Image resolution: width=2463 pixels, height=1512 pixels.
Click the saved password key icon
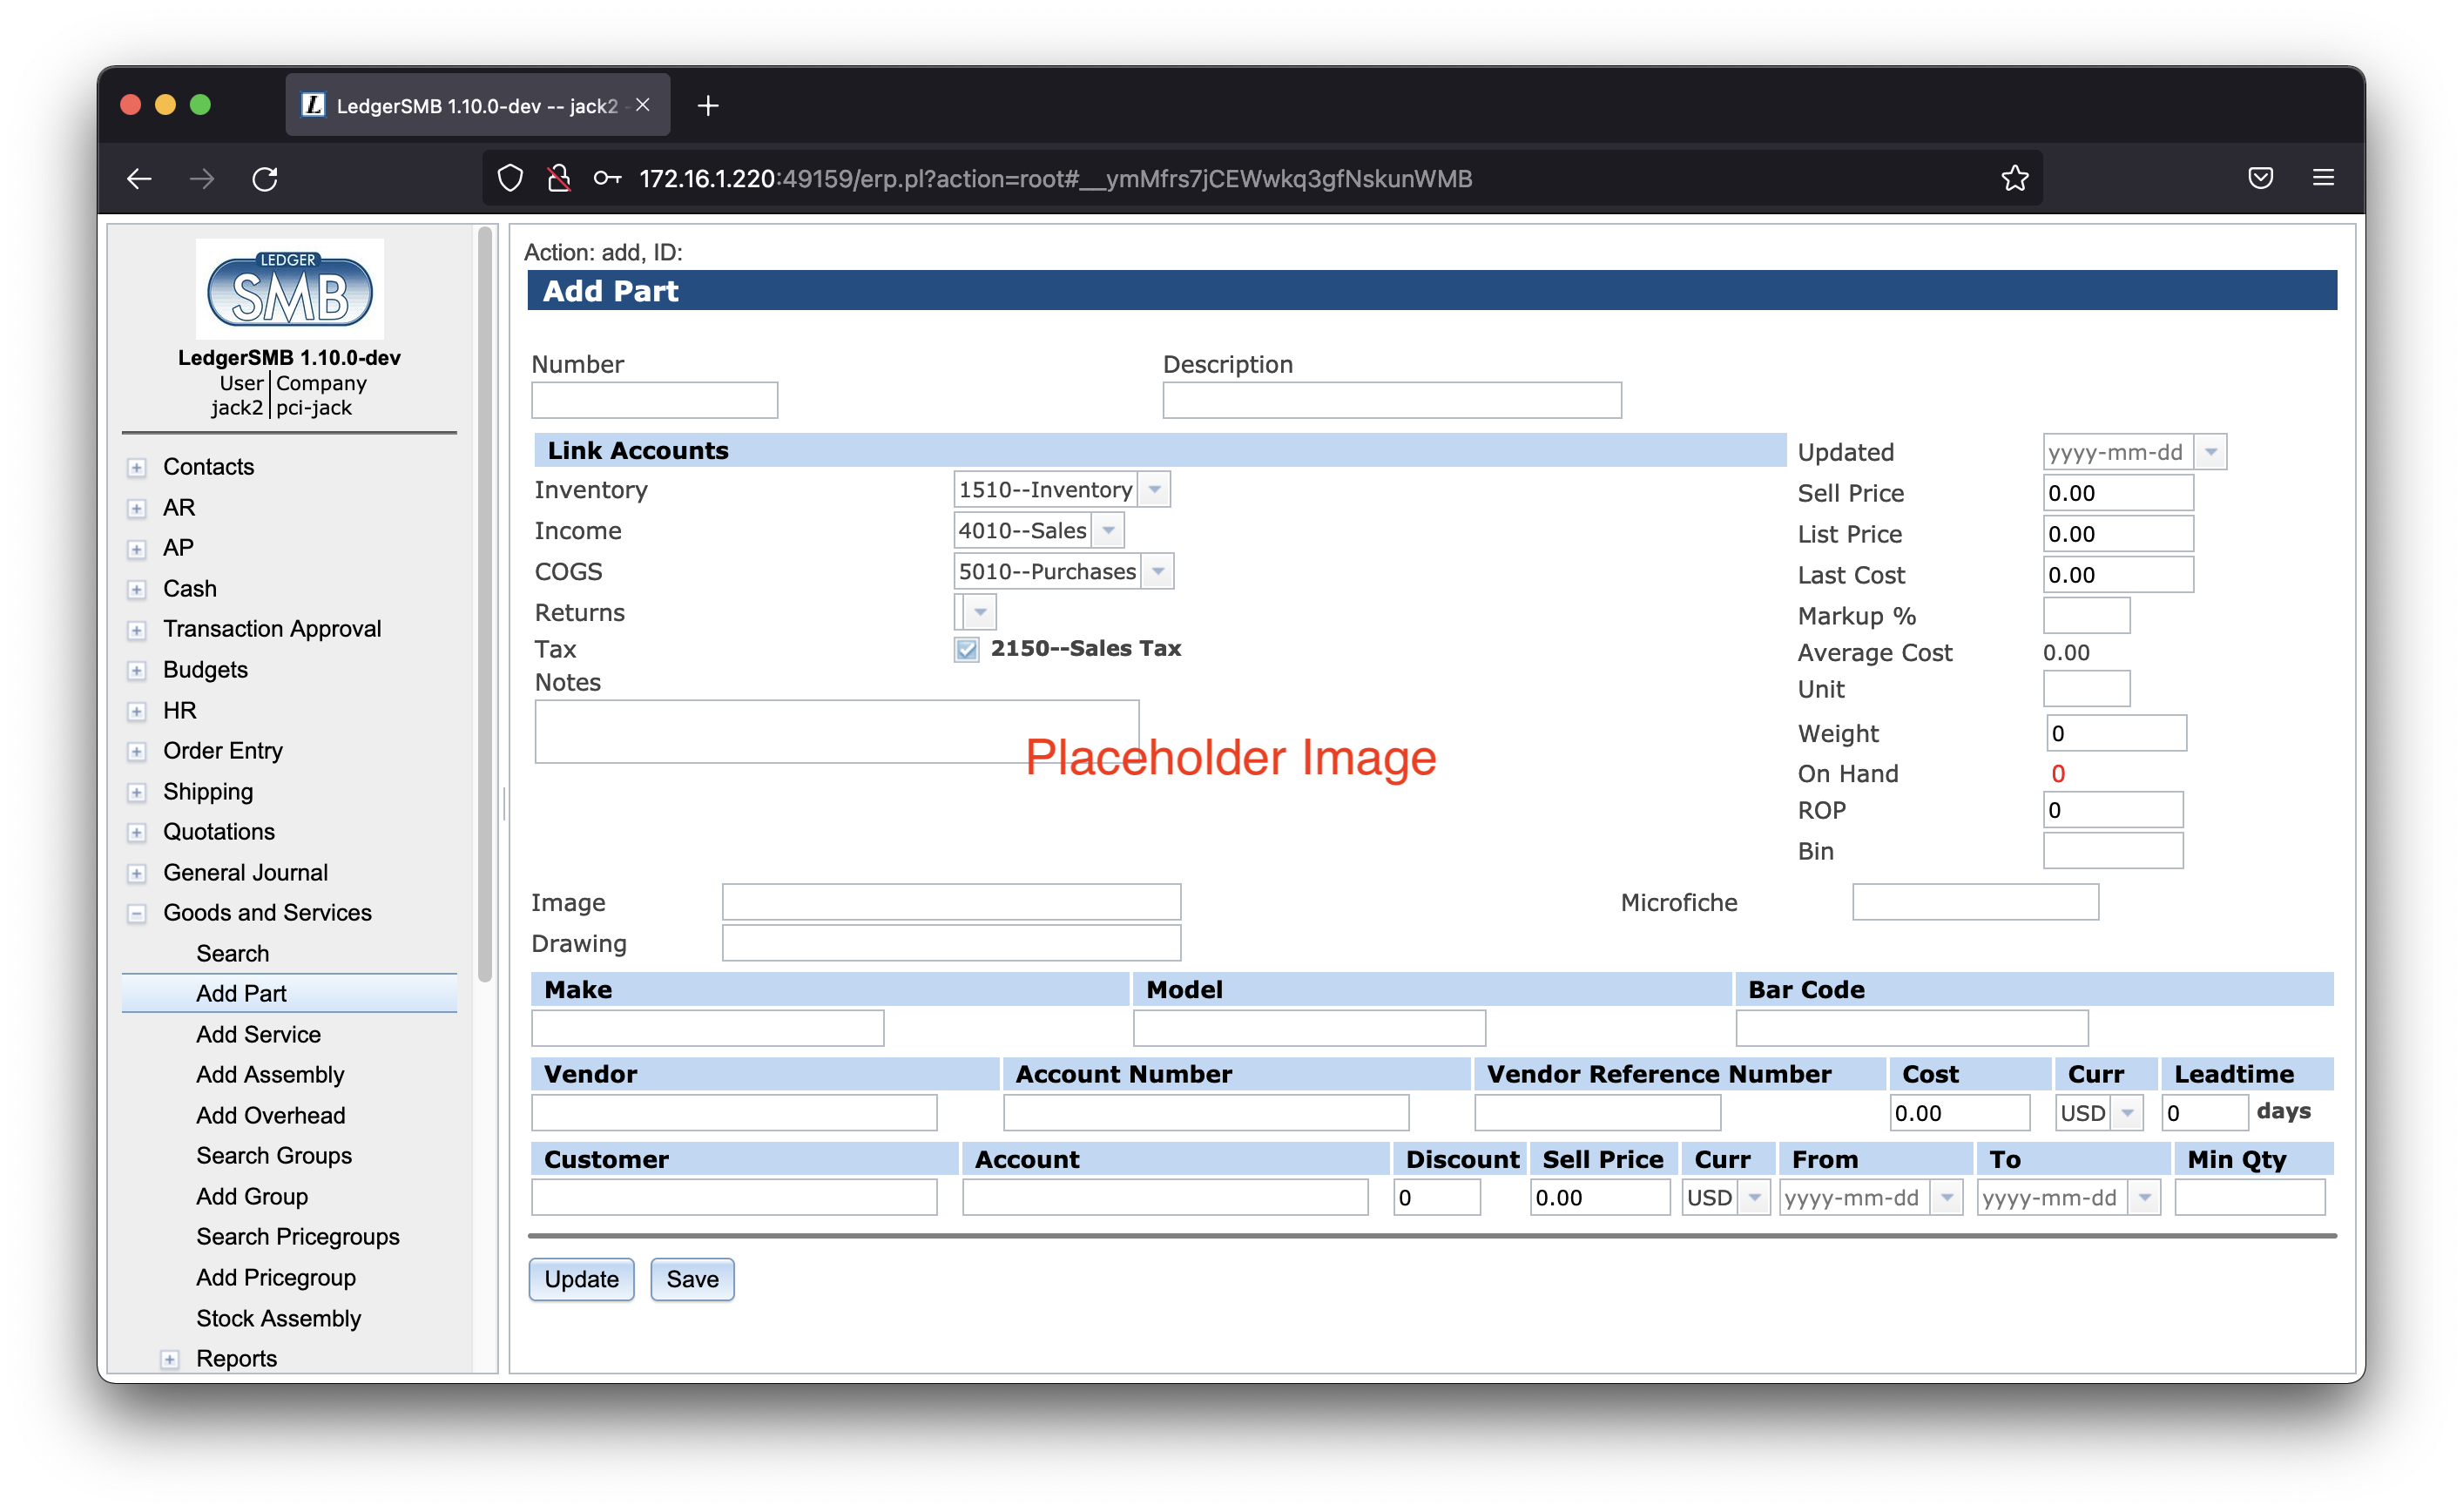pyautogui.click(x=607, y=179)
